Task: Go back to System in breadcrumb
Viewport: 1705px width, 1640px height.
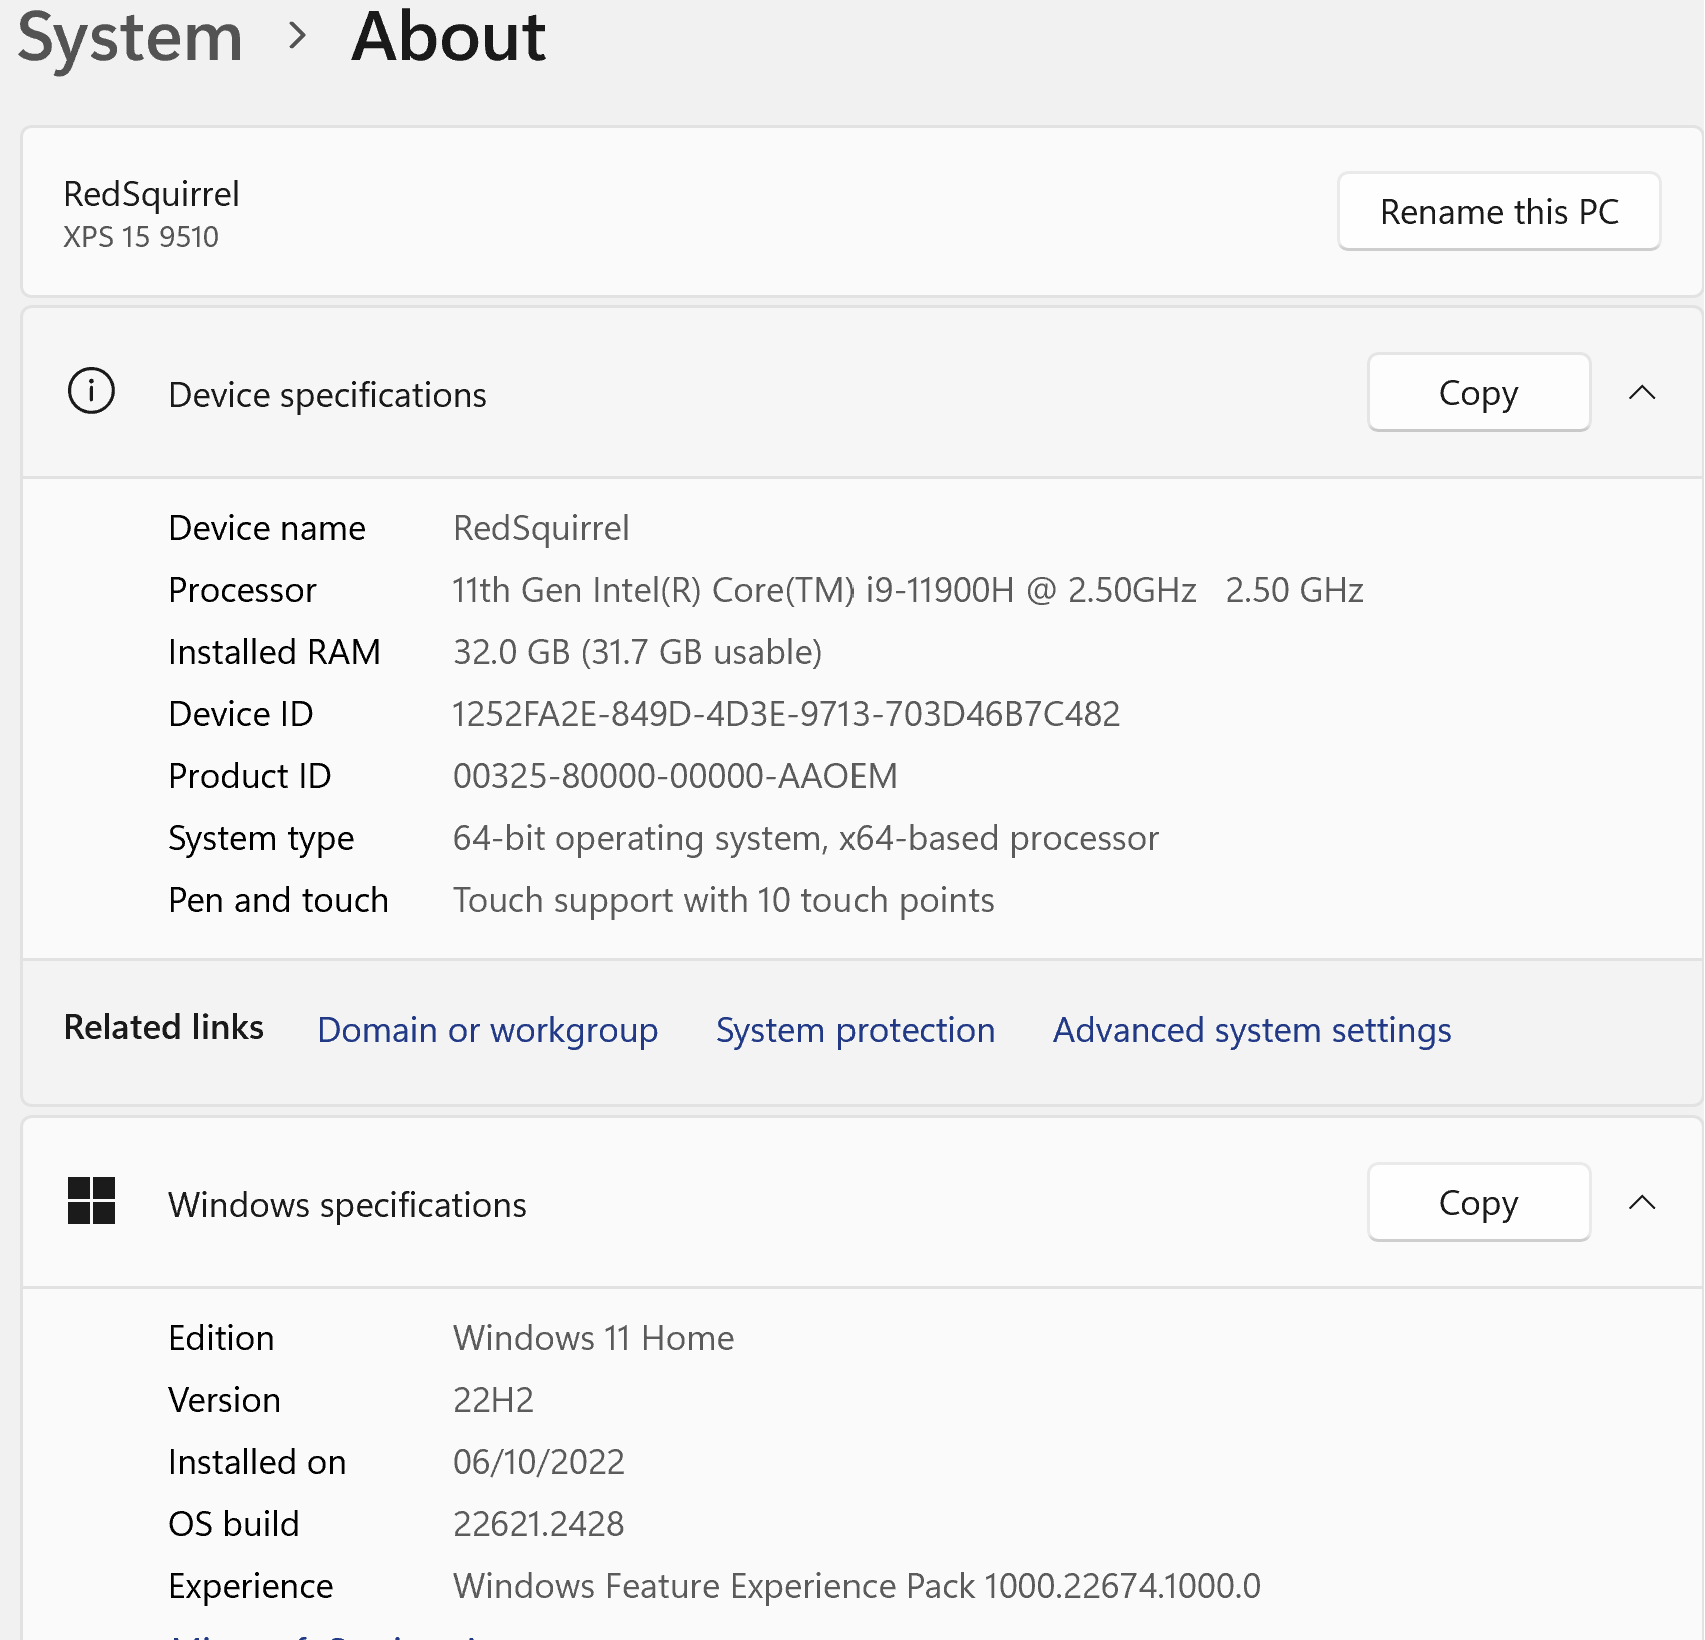Action: pos(130,37)
